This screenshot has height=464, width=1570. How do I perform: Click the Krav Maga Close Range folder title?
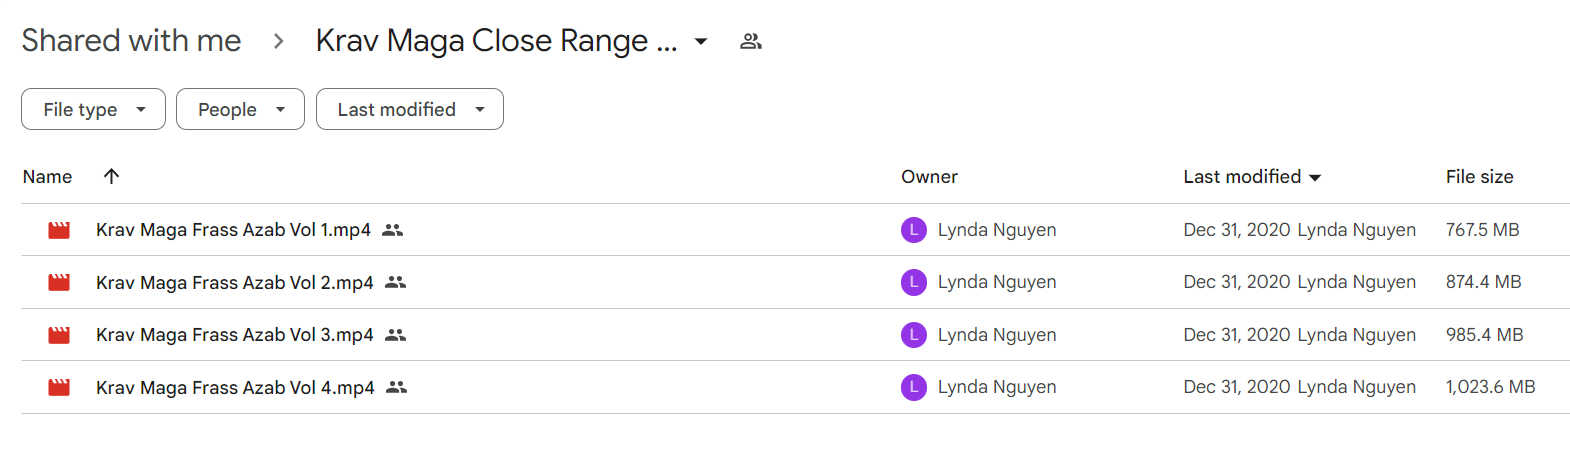496,40
